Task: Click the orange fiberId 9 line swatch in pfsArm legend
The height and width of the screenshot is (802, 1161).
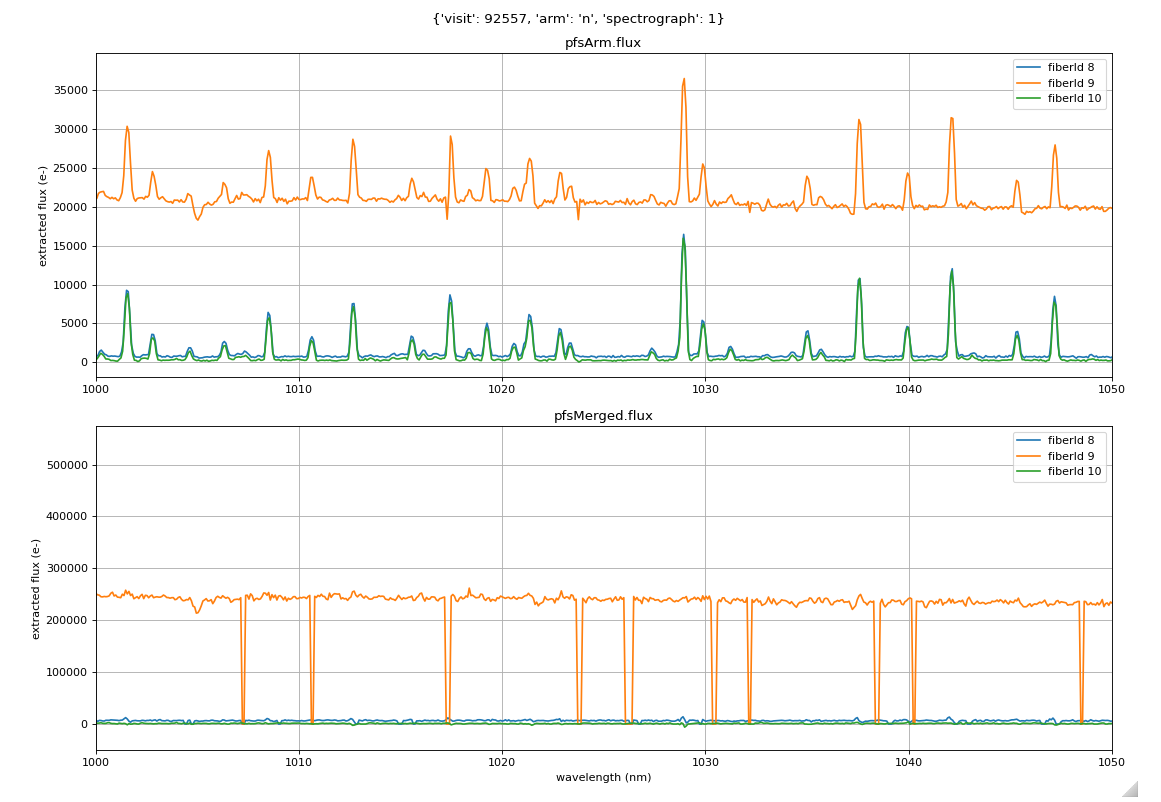Action: 1028,83
